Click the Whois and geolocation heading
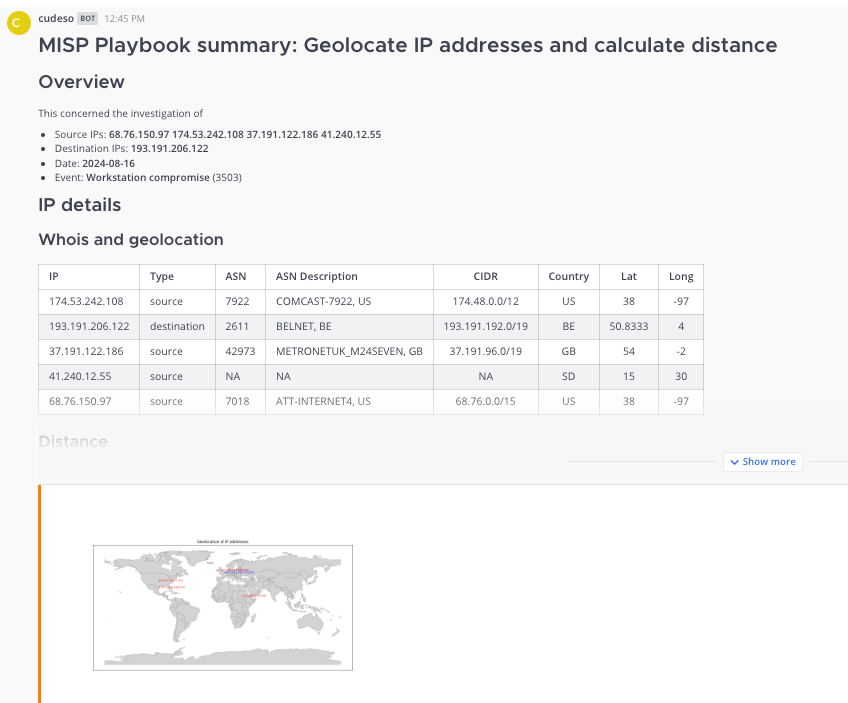The height and width of the screenshot is (703, 848). (131, 240)
